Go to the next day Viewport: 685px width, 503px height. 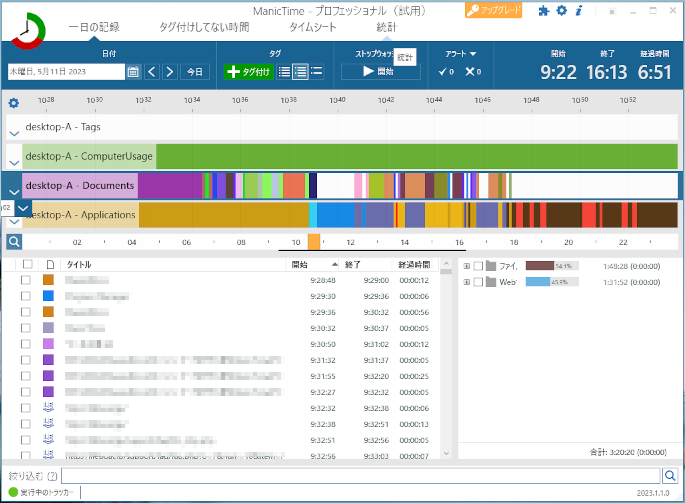tap(170, 72)
